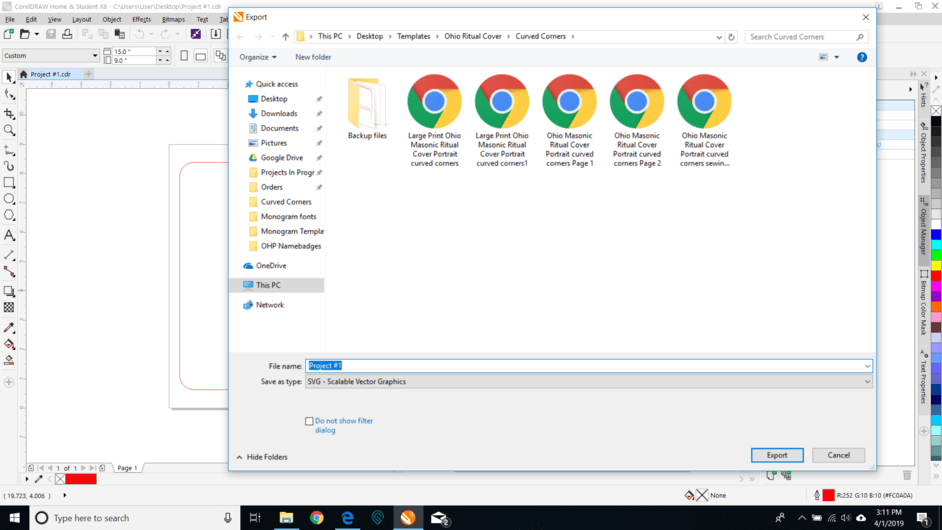The width and height of the screenshot is (942, 530).
Task: Pick the blue swatch in color palette
Action: click(x=936, y=234)
